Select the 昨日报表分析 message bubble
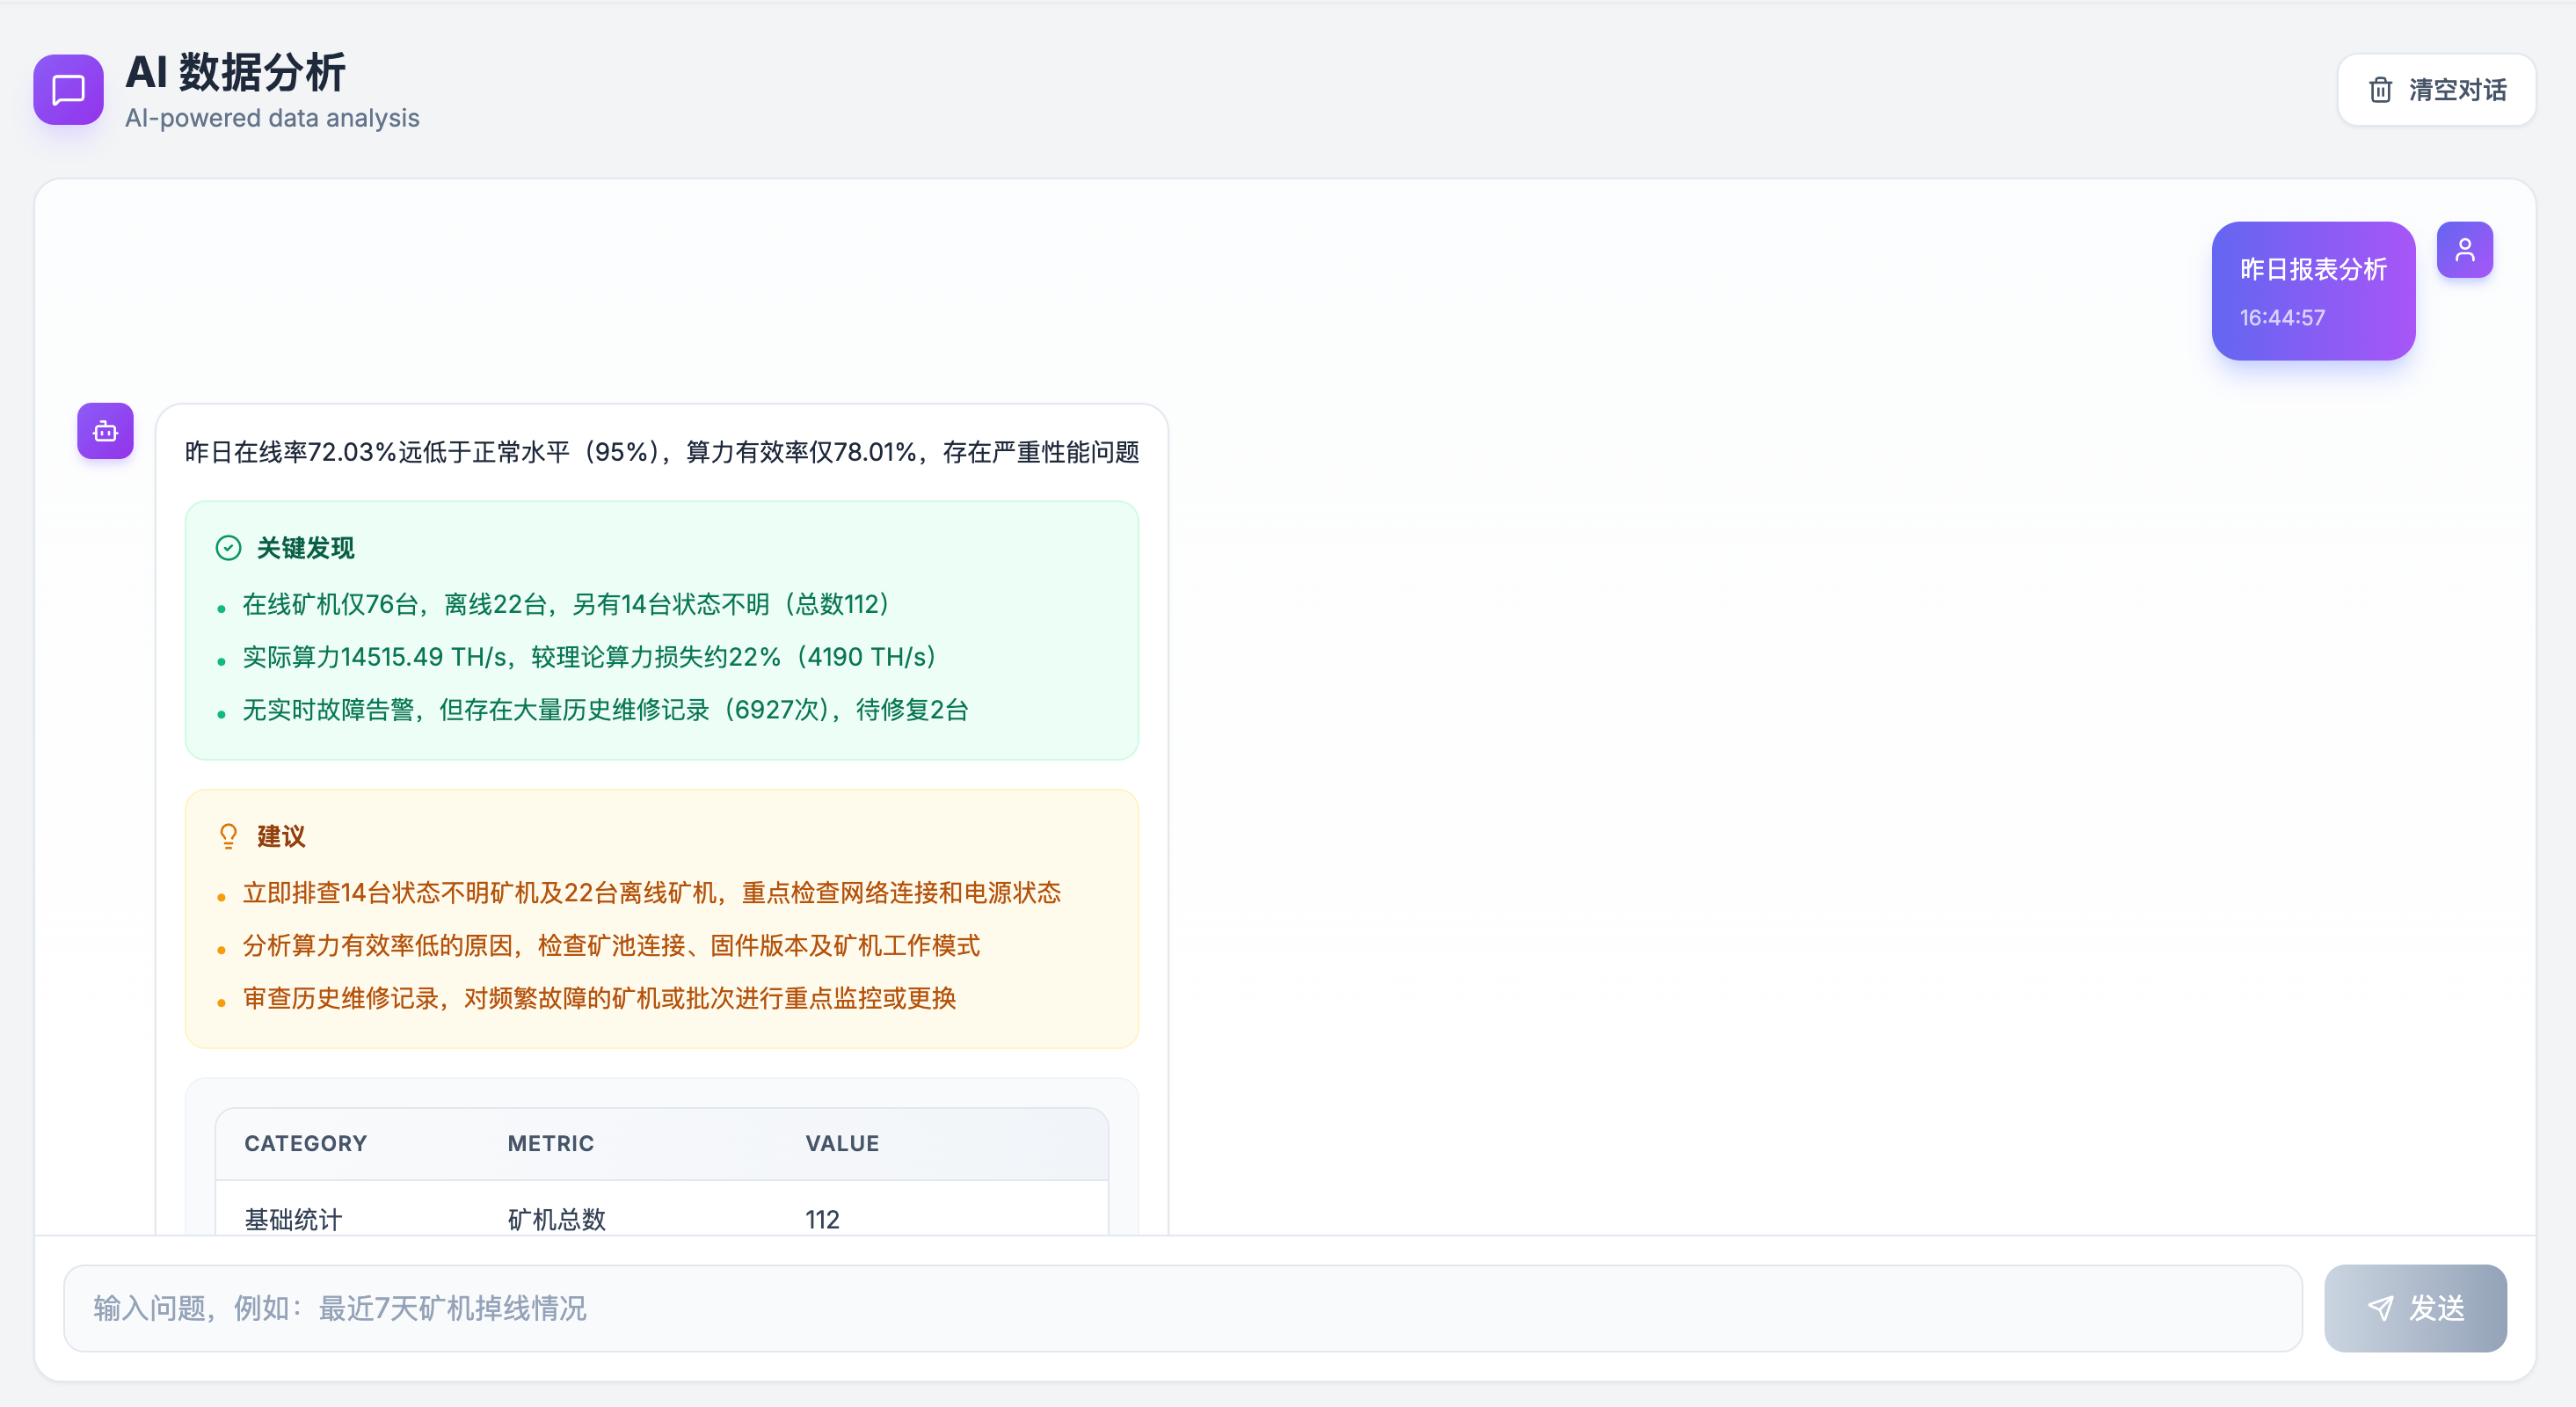2576x1407 pixels. click(2313, 290)
